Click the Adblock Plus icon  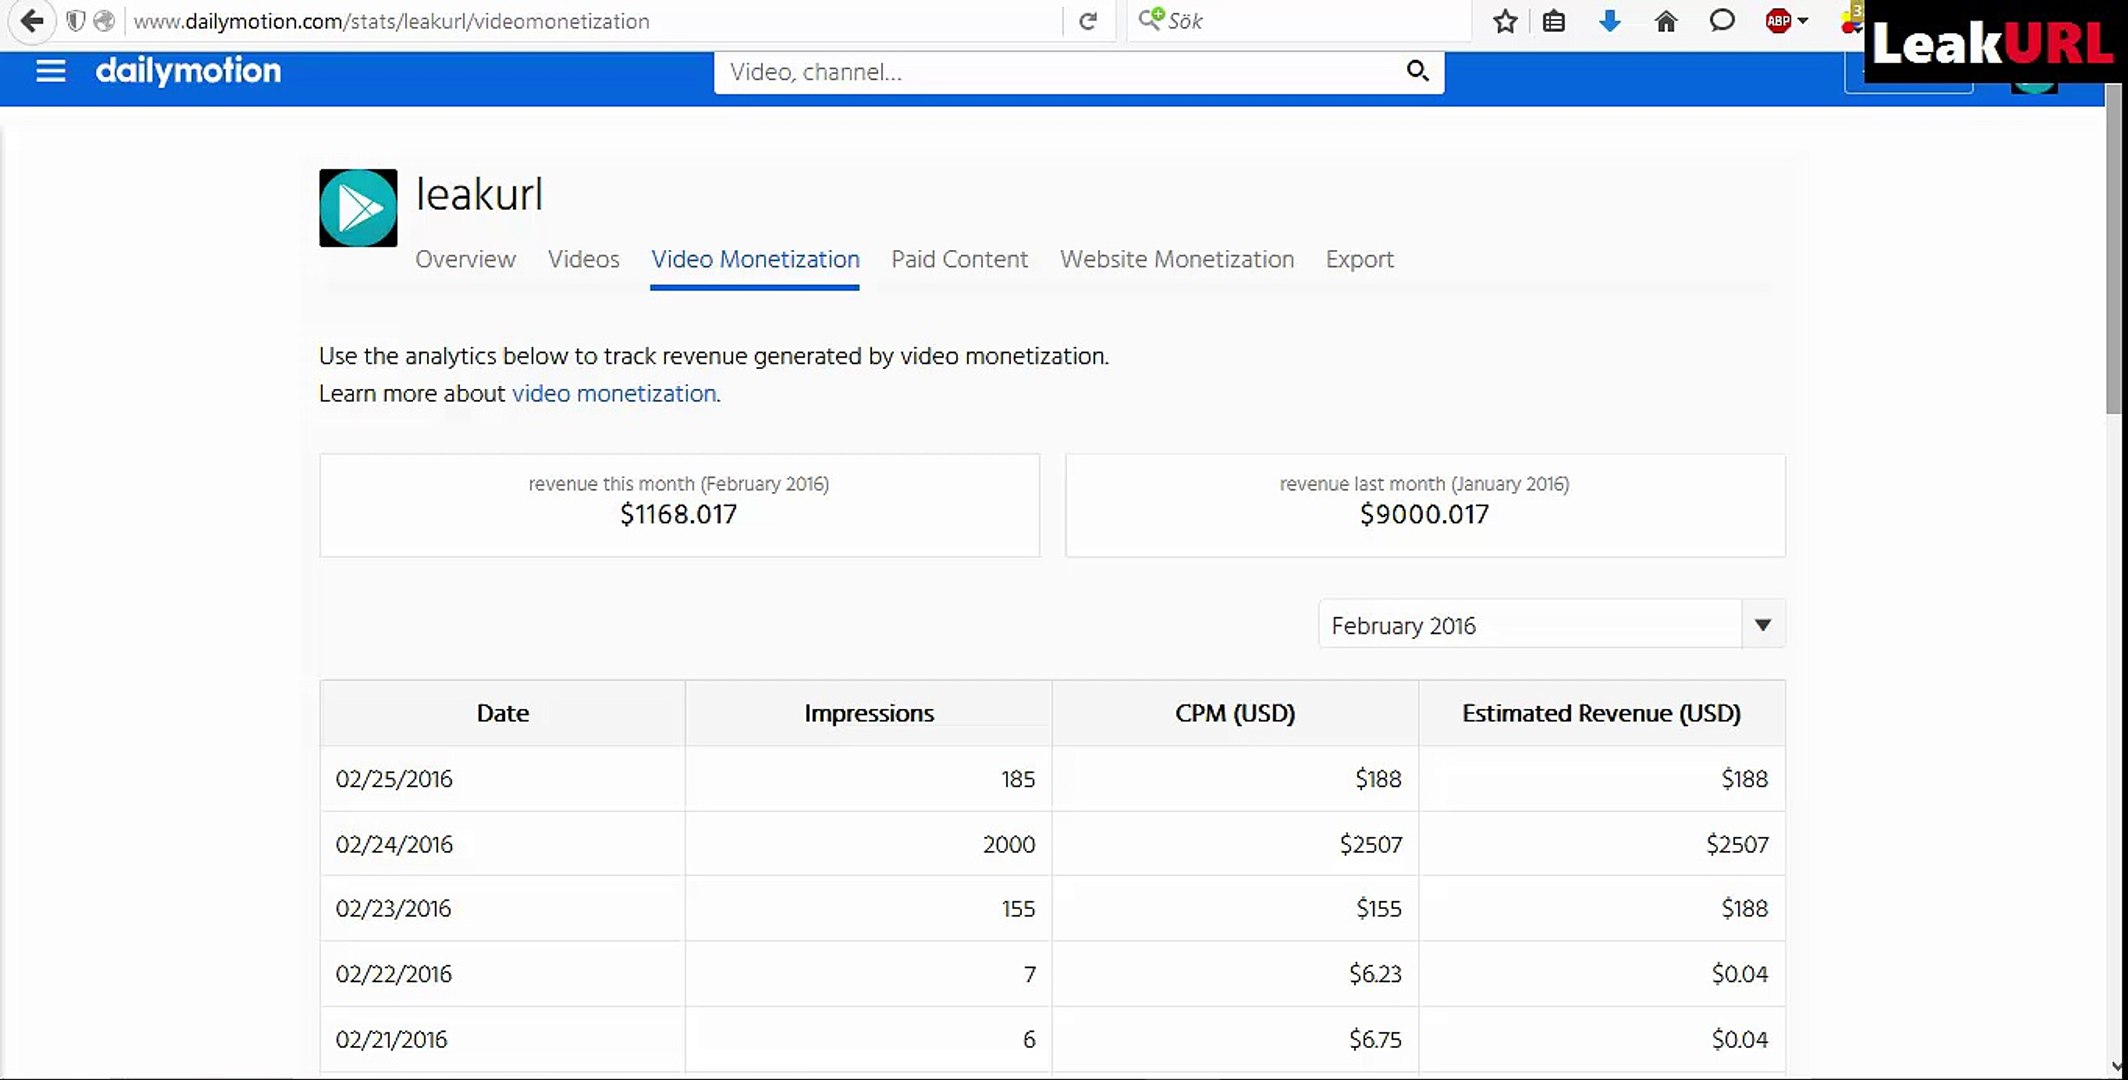pos(1778,21)
